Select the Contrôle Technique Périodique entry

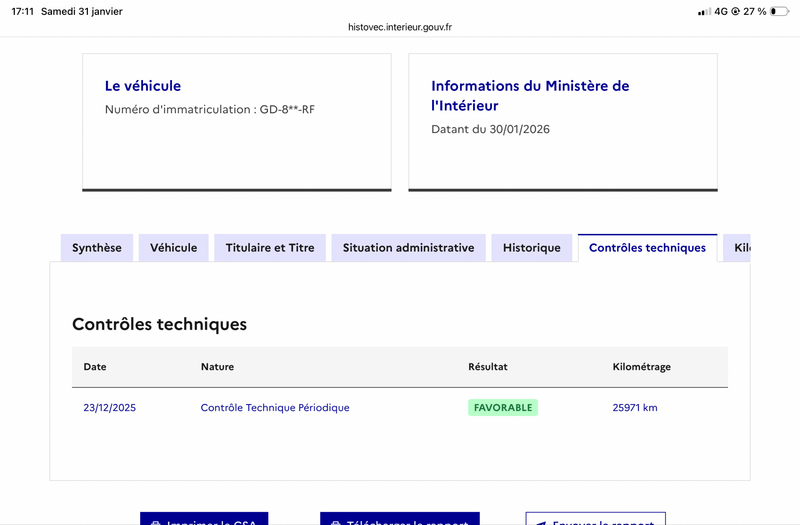(275, 408)
